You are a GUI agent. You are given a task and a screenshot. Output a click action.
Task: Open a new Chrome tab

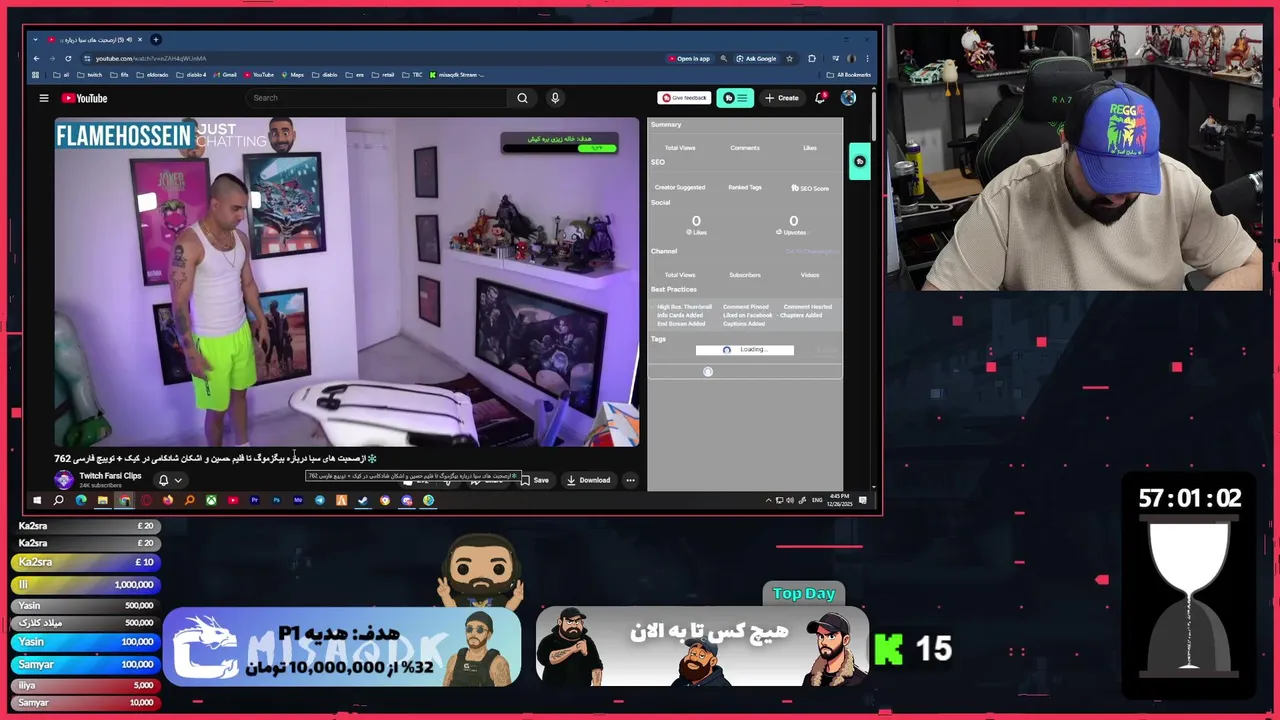coord(156,39)
